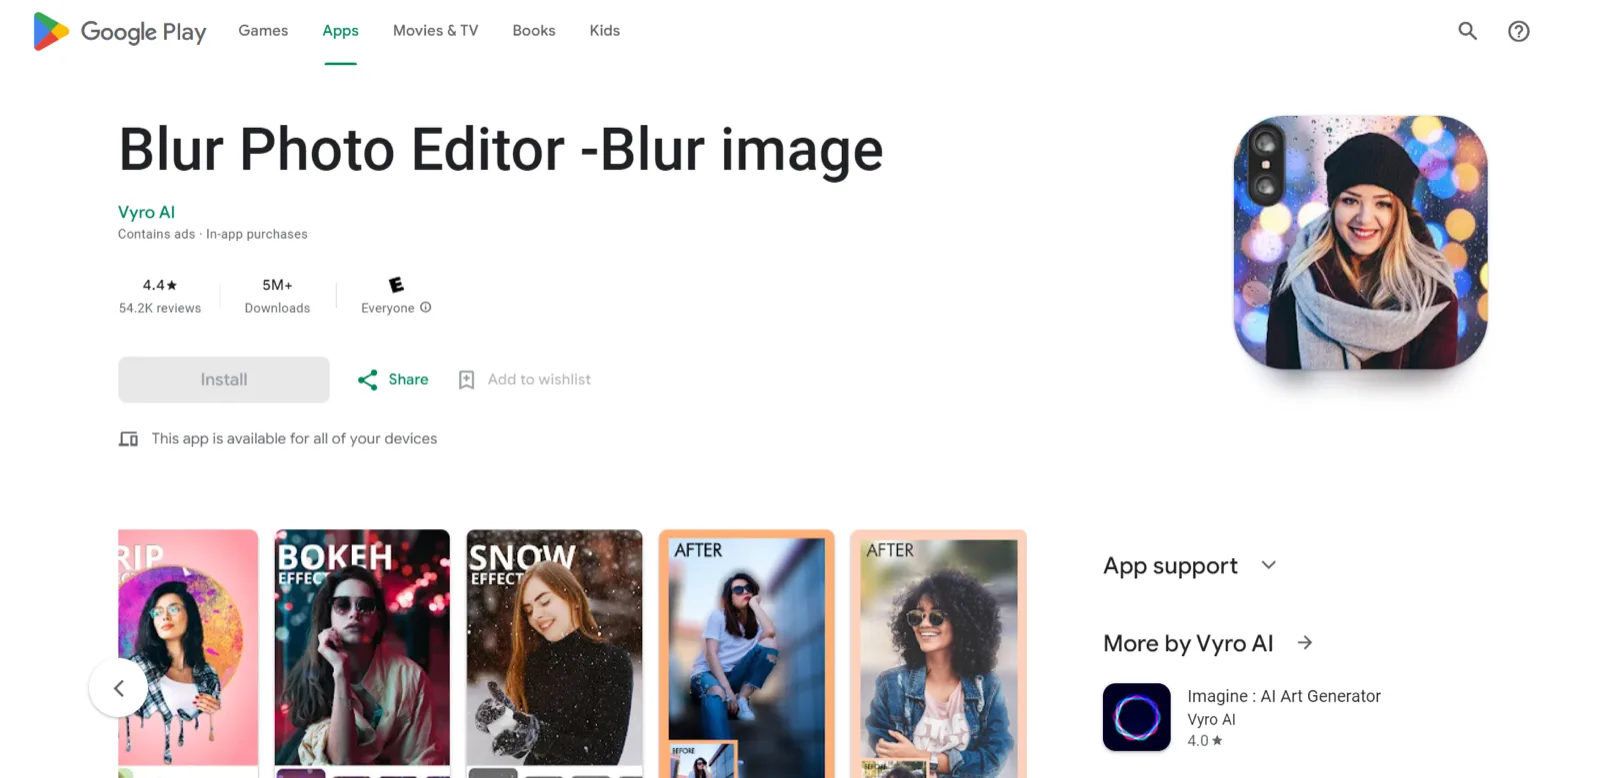1600x778 pixels.
Task: Open the help center icon
Action: pyautogui.click(x=1519, y=31)
